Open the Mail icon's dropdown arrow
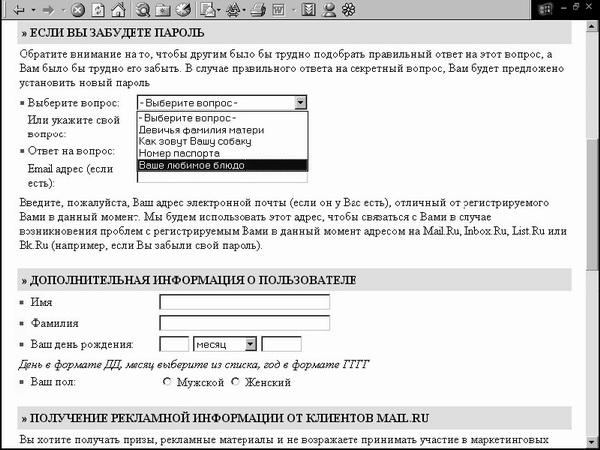600x450 pixels. click(x=218, y=10)
